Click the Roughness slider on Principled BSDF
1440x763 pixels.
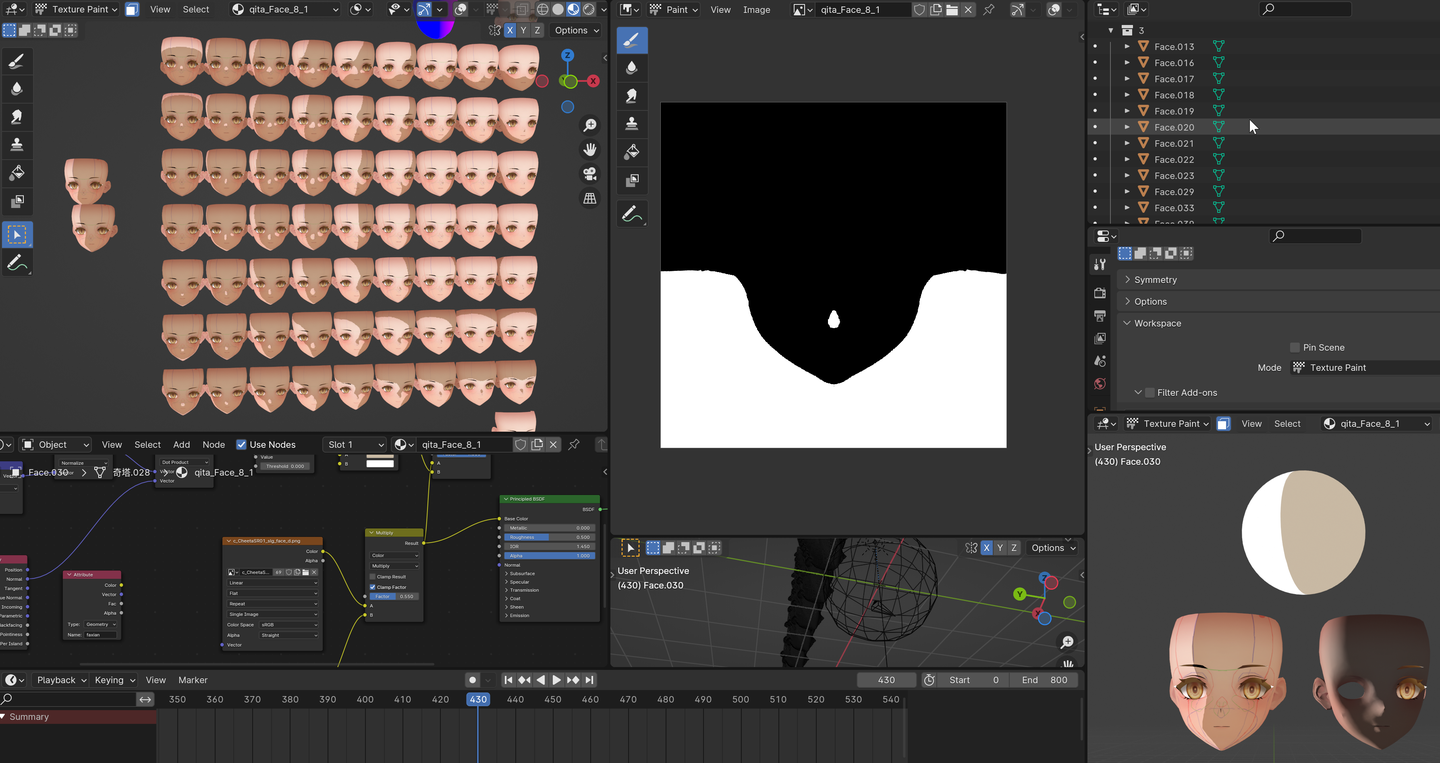click(x=550, y=537)
